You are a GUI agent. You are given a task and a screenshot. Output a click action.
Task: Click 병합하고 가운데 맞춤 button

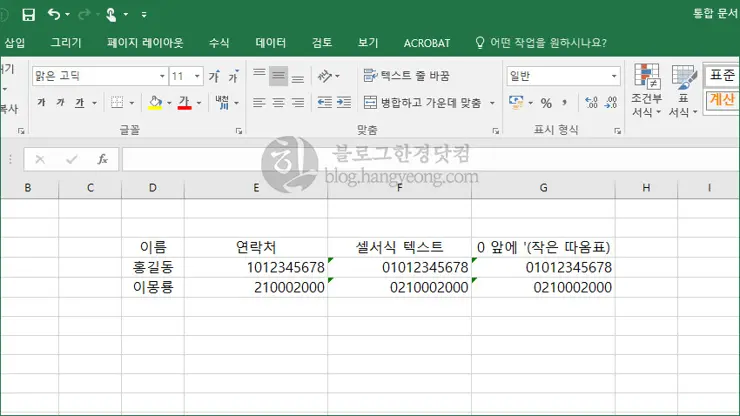click(423, 102)
